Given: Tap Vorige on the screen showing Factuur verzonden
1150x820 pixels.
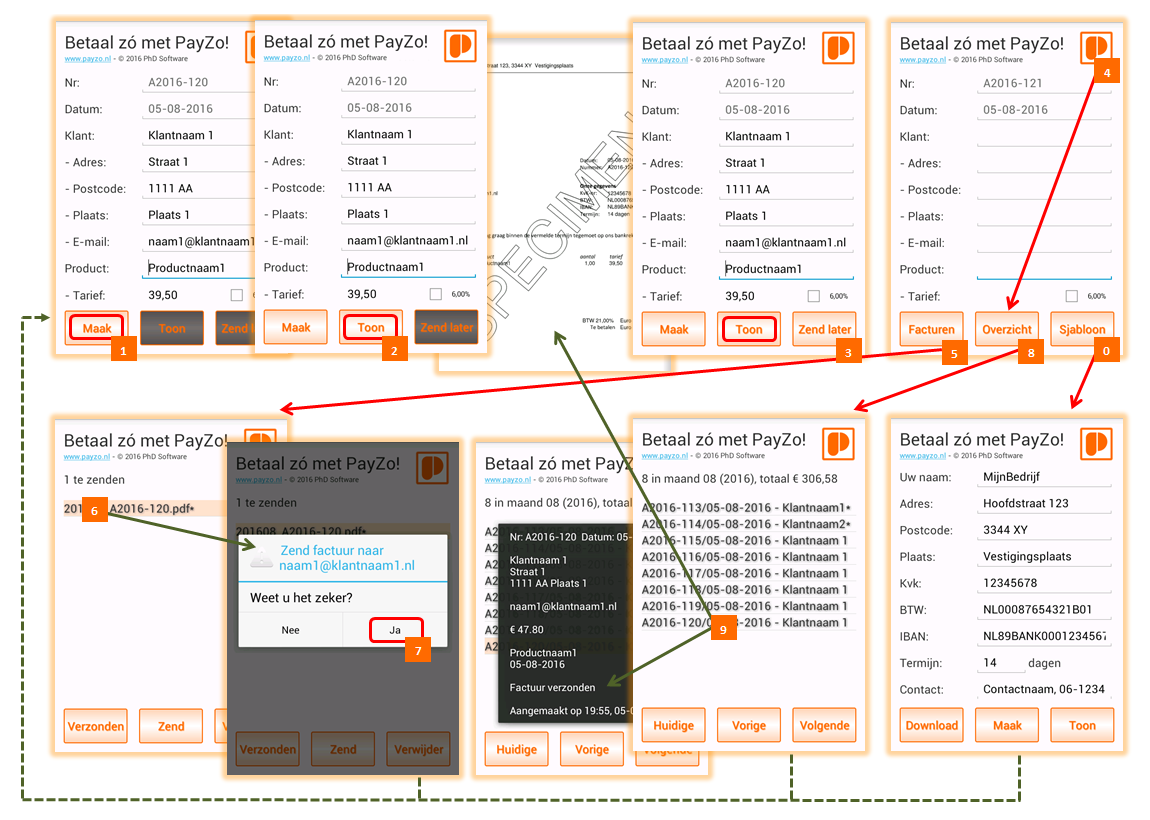Looking at the screenshot, I should pyautogui.click(x=592, y=749).
